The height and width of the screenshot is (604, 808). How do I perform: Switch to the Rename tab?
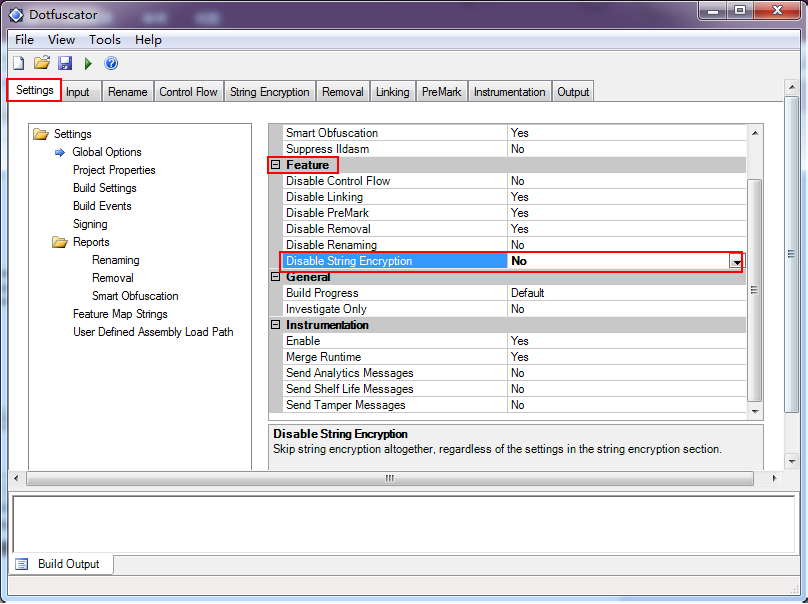(127, 92)
